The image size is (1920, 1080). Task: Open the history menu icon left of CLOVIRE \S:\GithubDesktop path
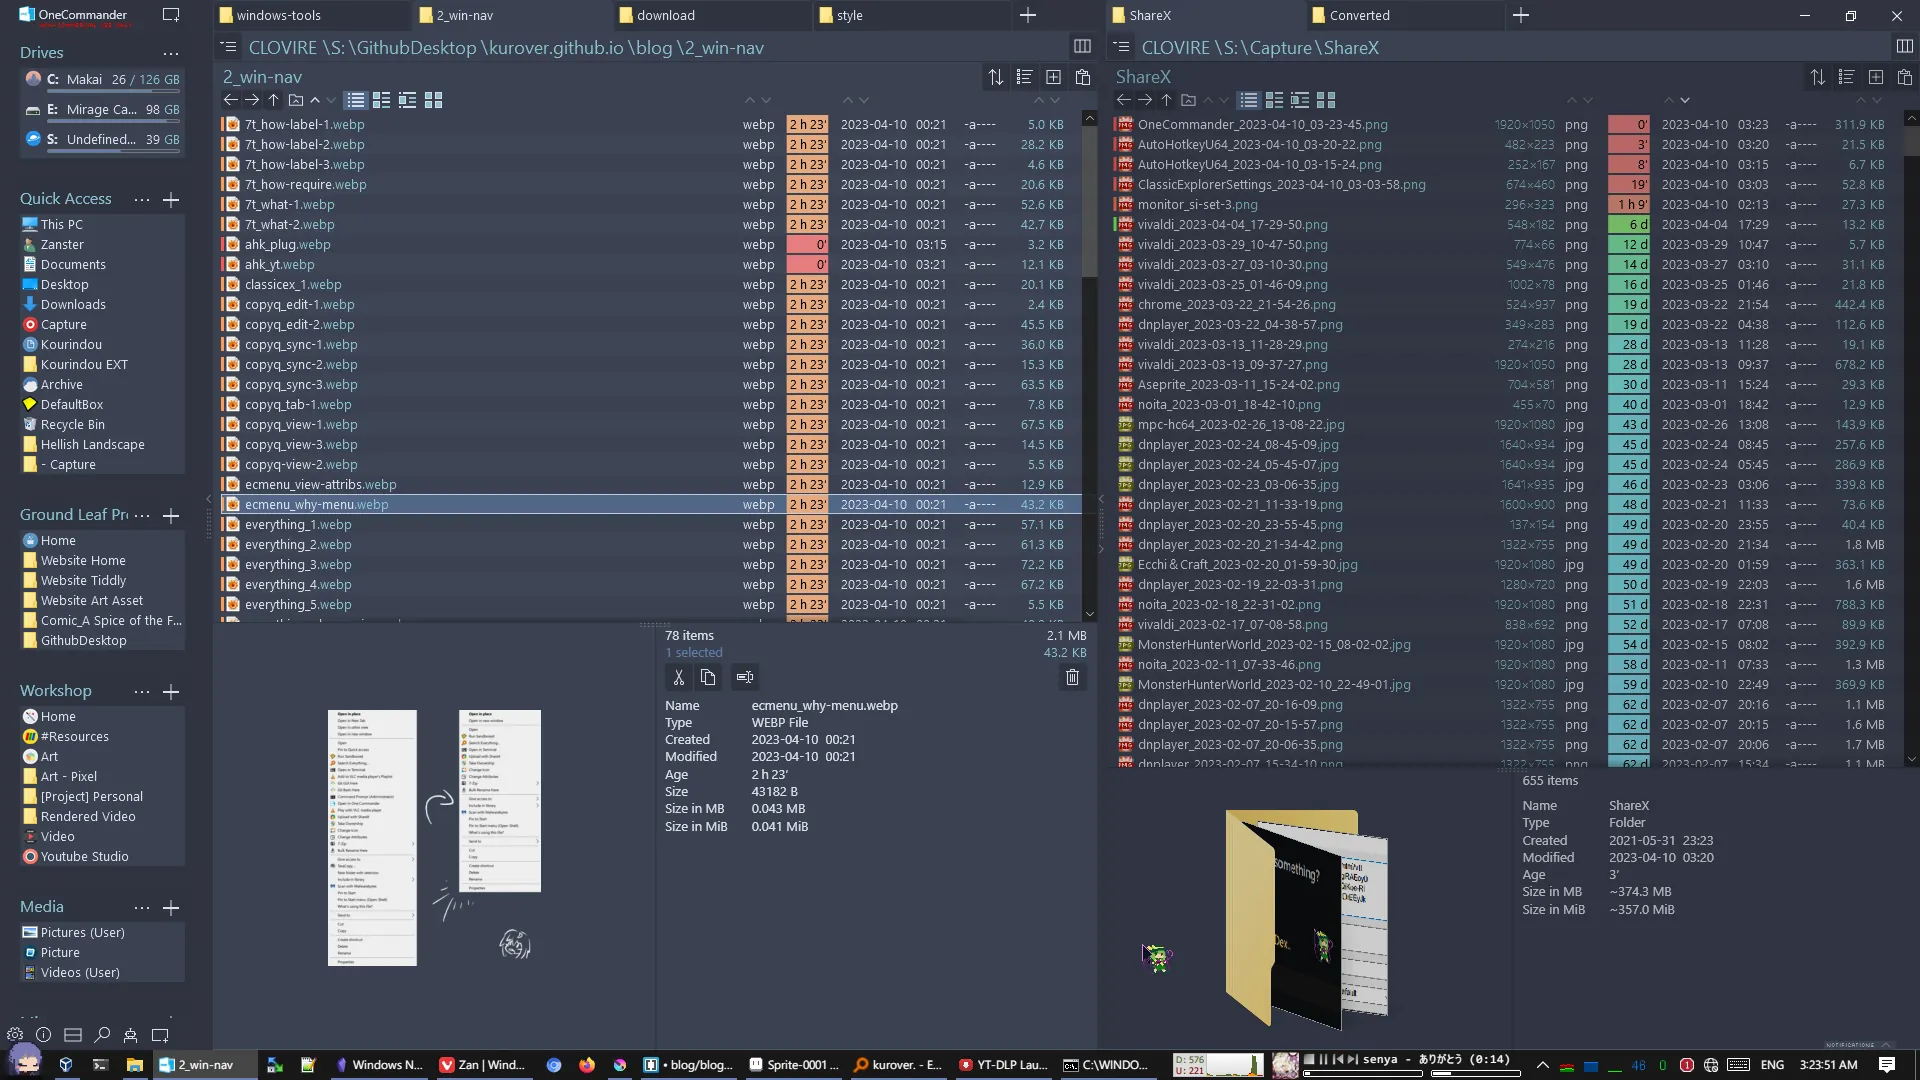click(228, 47)
